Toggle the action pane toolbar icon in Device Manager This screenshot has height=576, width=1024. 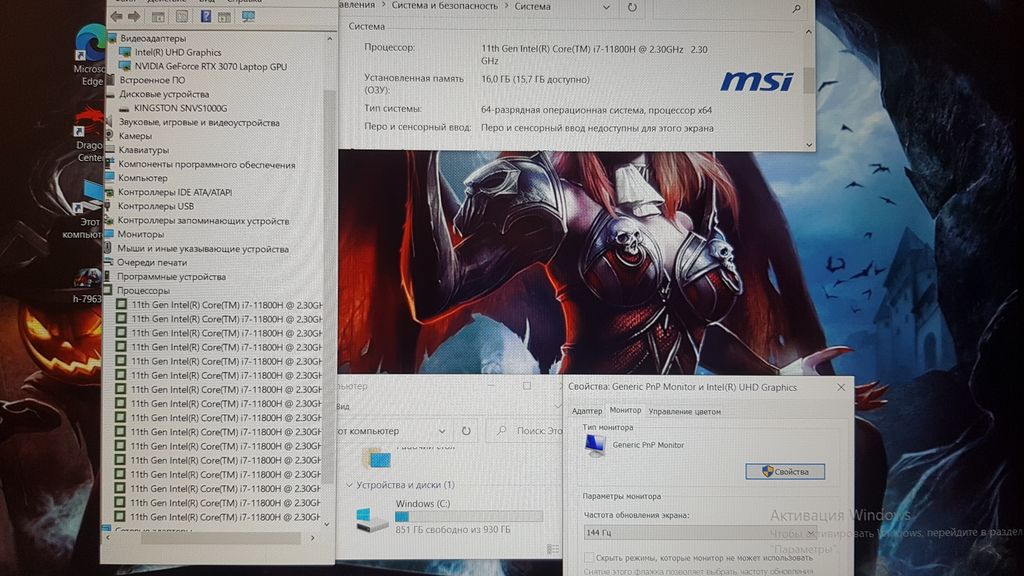224,16
